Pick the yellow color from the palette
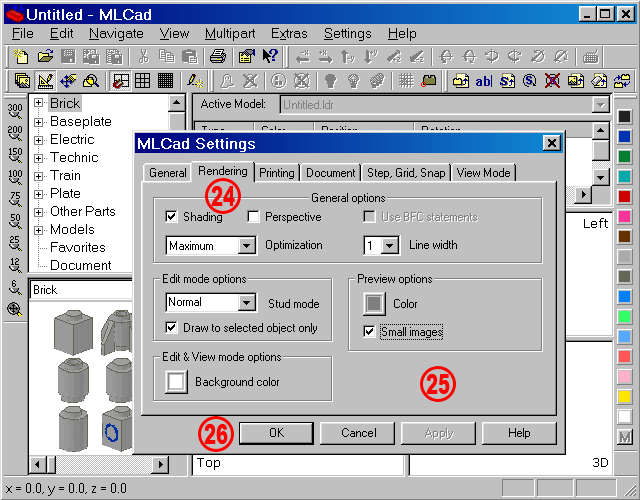 (x=624, y=396)
